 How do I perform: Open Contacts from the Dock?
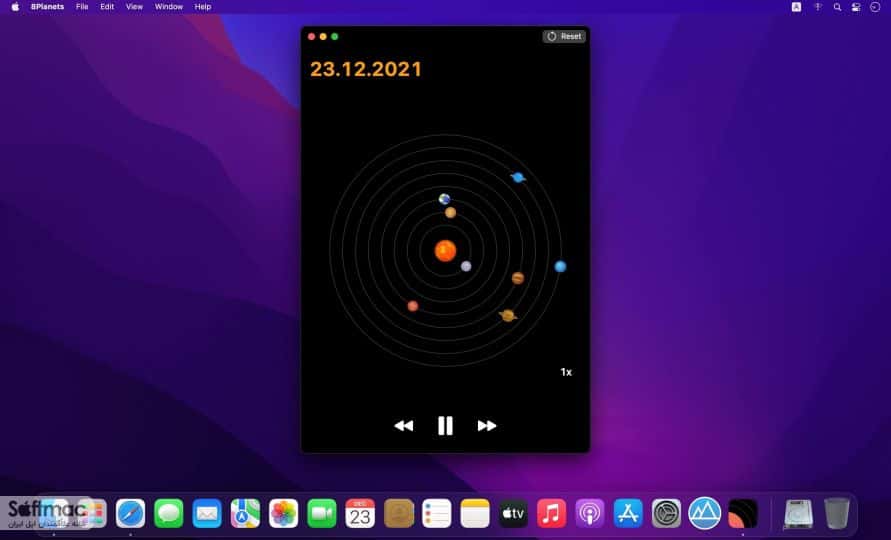[398, 513]
